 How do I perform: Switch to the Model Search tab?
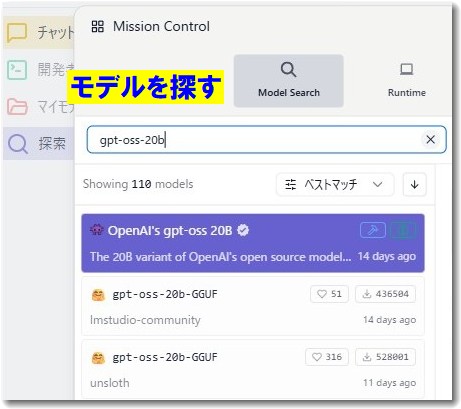[289, 81]
